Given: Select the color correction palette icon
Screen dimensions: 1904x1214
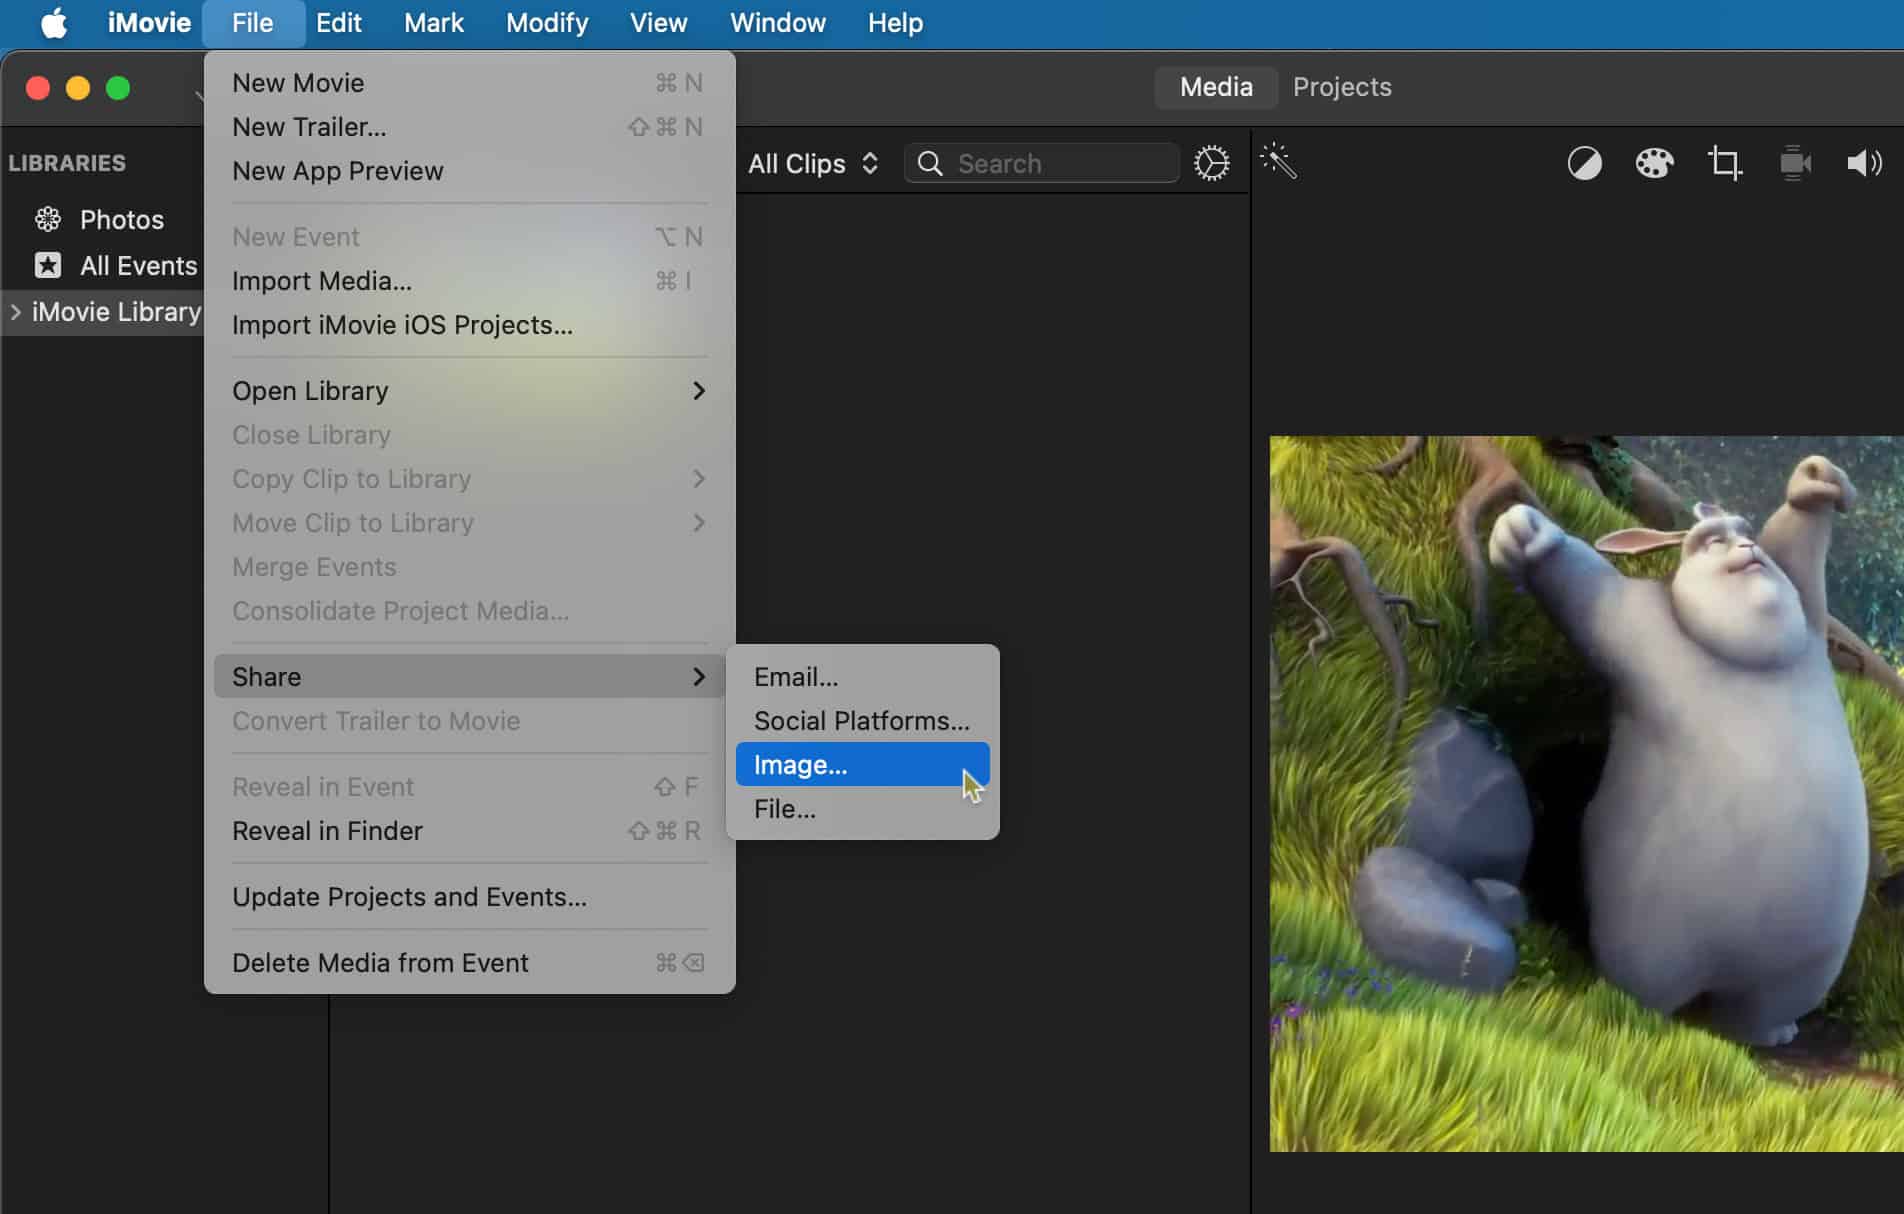Looking at the screenshot, I should point(1654,163).
